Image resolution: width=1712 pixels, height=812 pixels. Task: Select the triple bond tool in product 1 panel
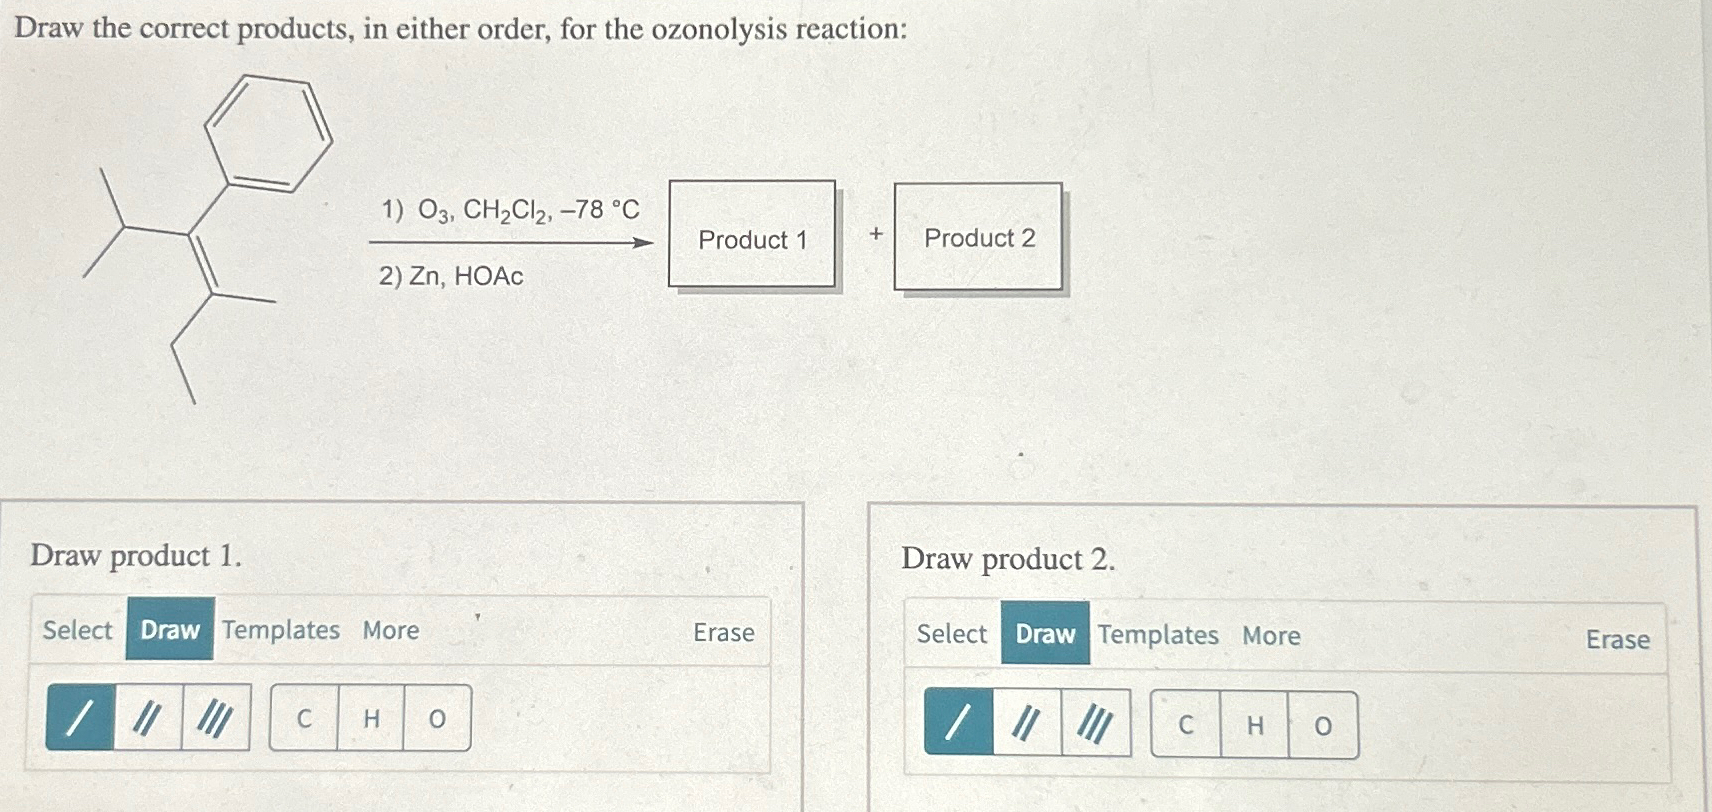217,718
